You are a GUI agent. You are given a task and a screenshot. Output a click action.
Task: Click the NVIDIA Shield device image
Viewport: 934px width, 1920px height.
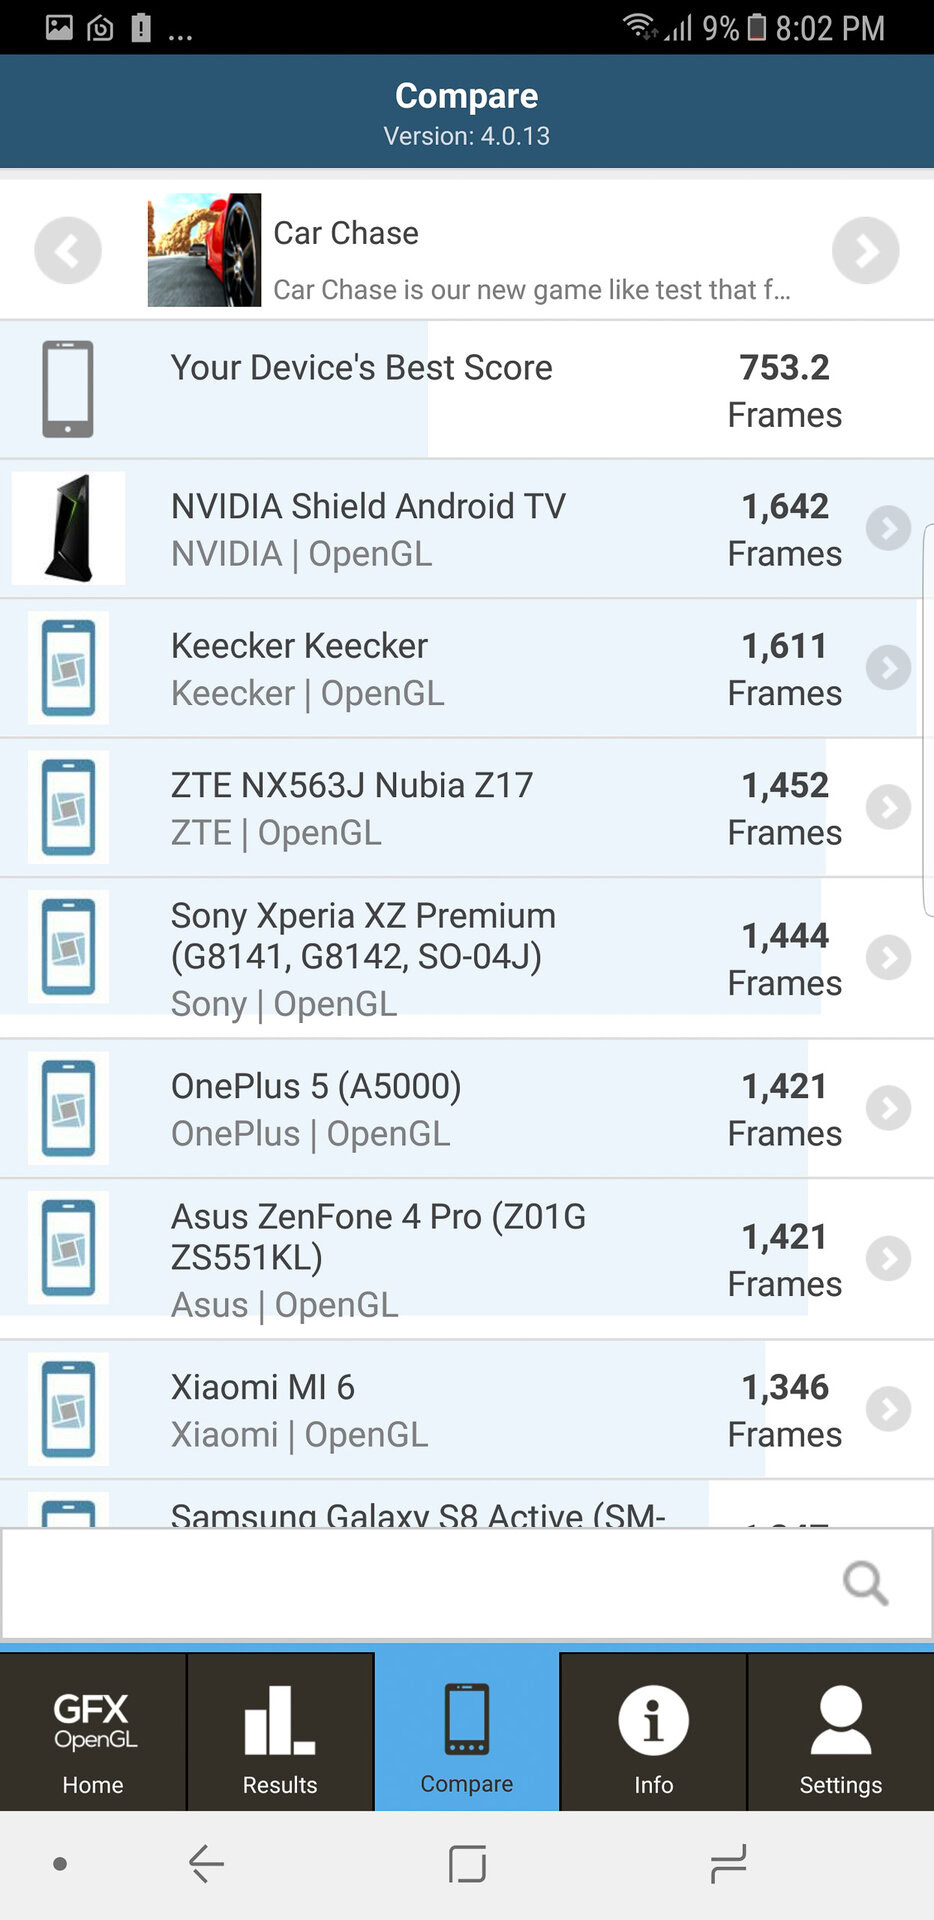coord(68,528)
